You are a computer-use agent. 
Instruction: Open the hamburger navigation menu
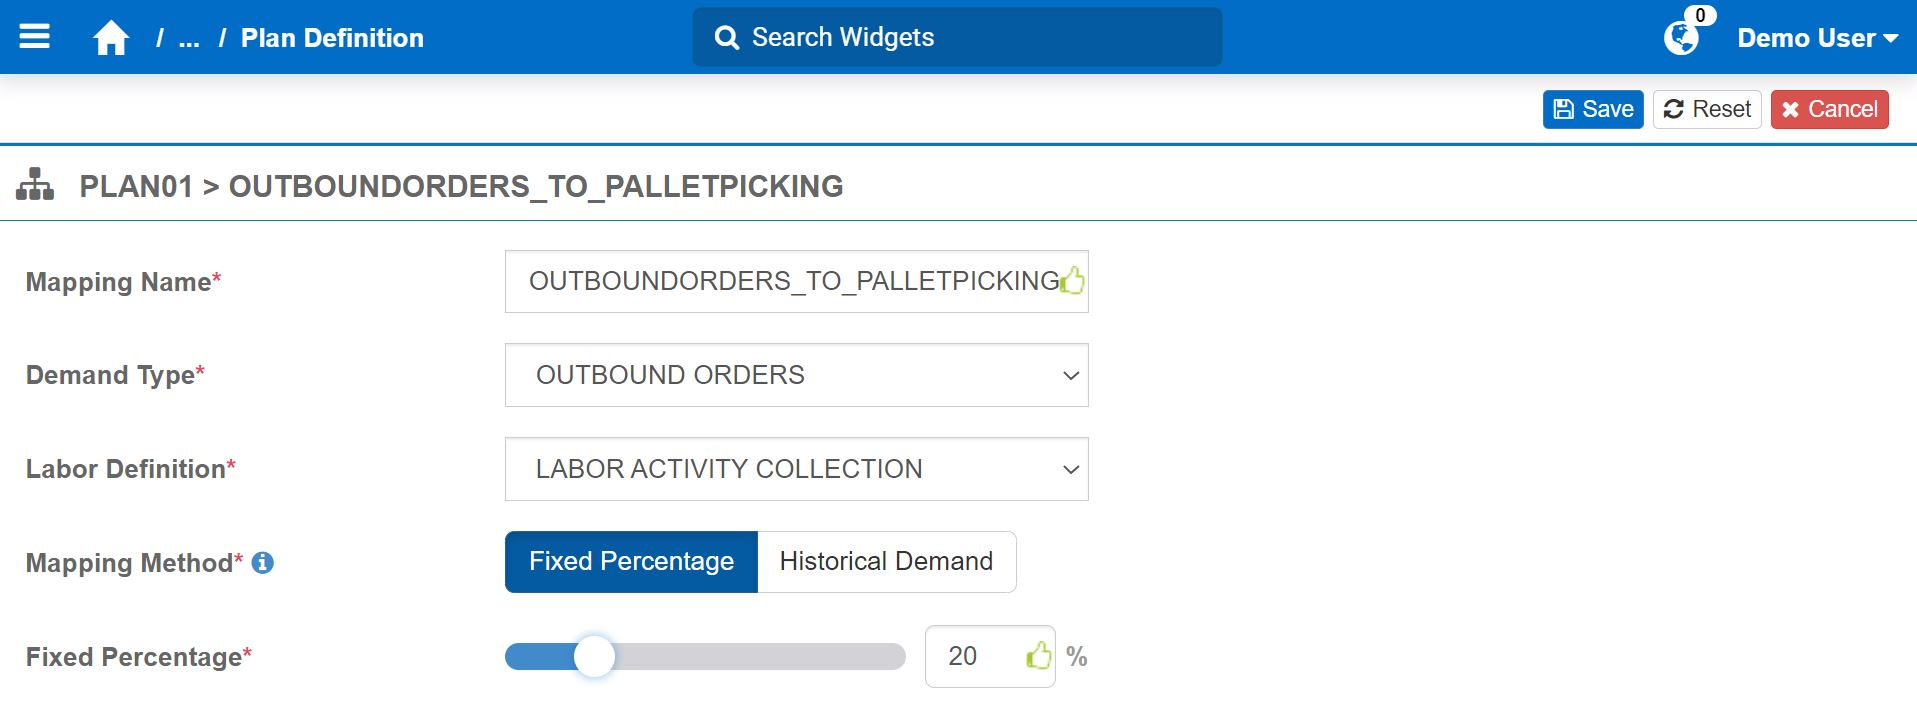pyautogui.click(x=35, y=37)
